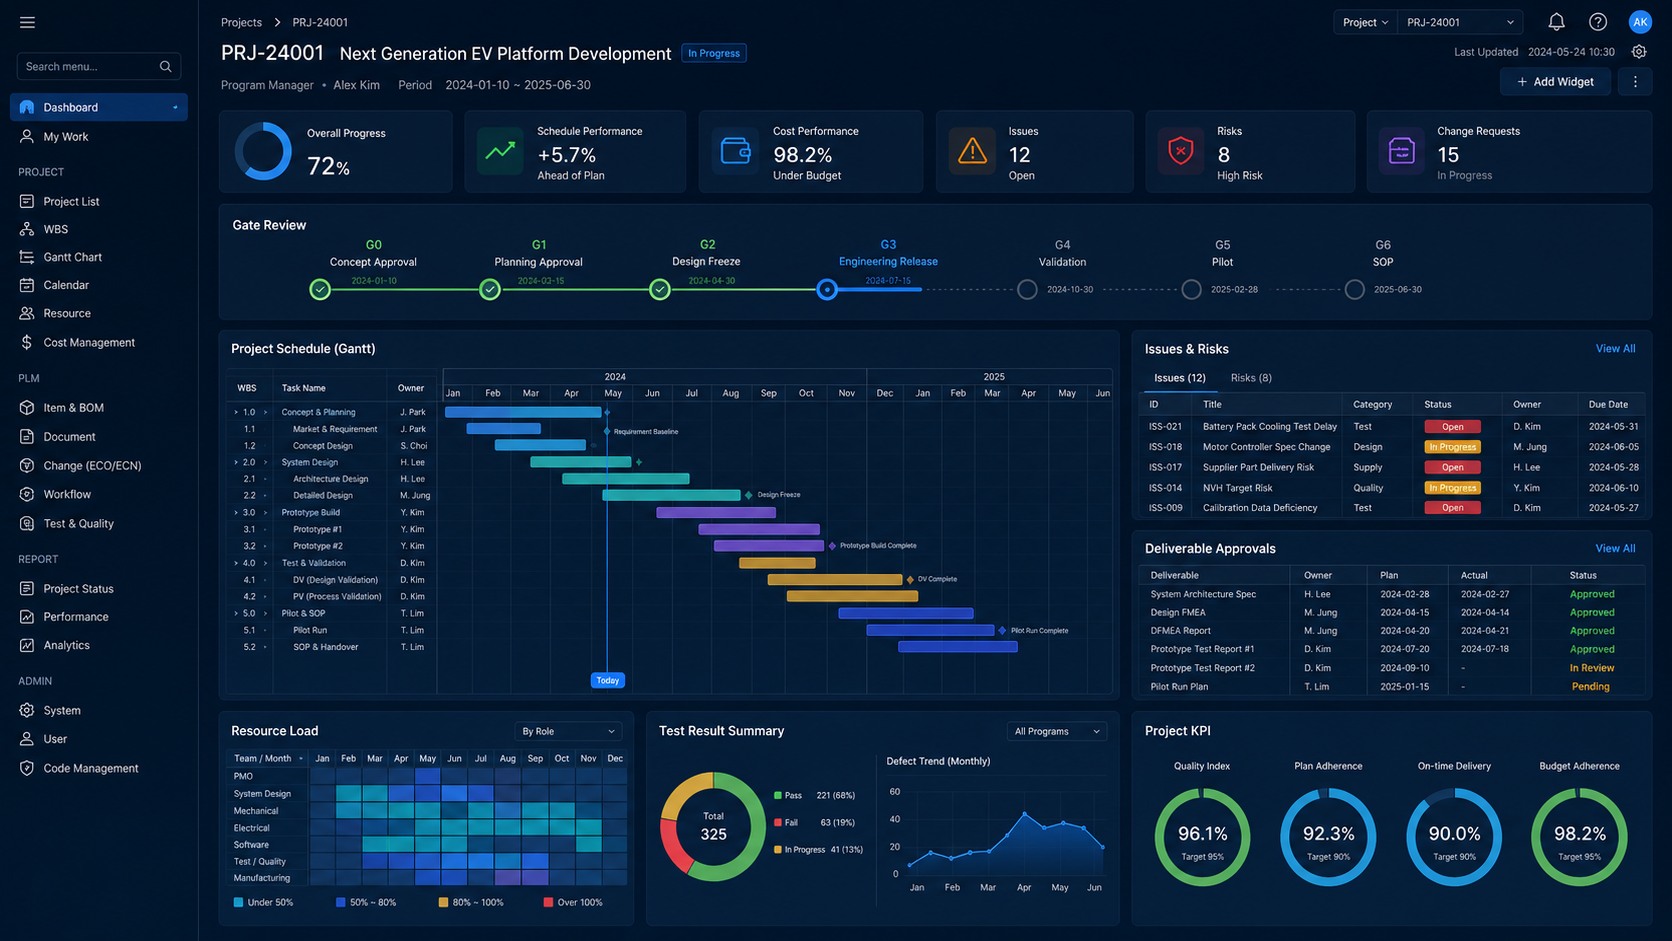The width and height of the screenshot is (1672, 941).
Task: Click the G3 Engineering Release gate marker
Action: coord(827,290)
